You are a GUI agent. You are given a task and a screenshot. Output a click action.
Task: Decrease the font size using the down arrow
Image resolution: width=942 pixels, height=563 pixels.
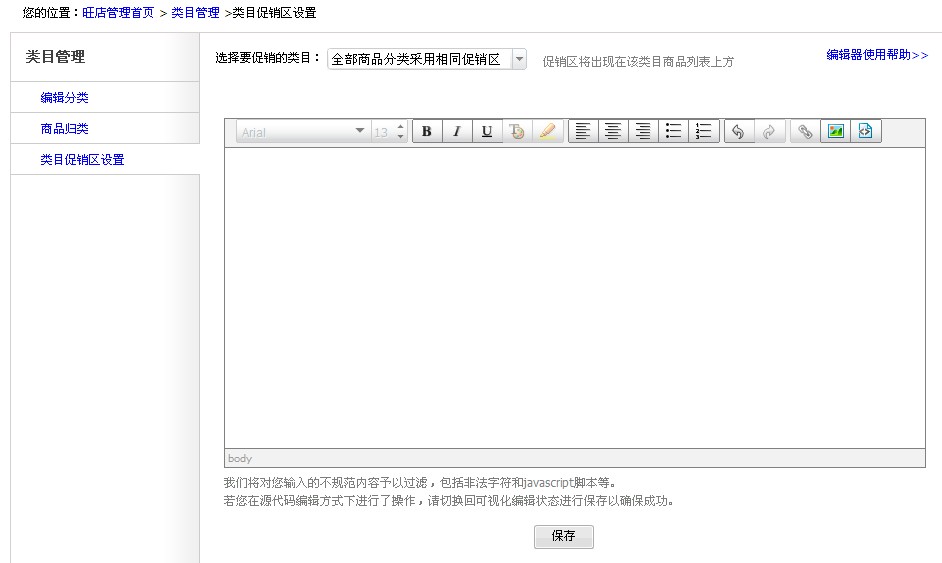[x=401, y=137]
